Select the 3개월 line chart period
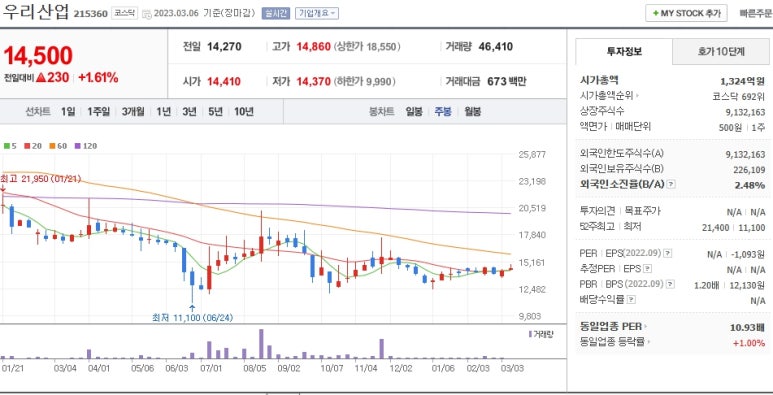Screen dimensions: 773x395 [133, 111]
